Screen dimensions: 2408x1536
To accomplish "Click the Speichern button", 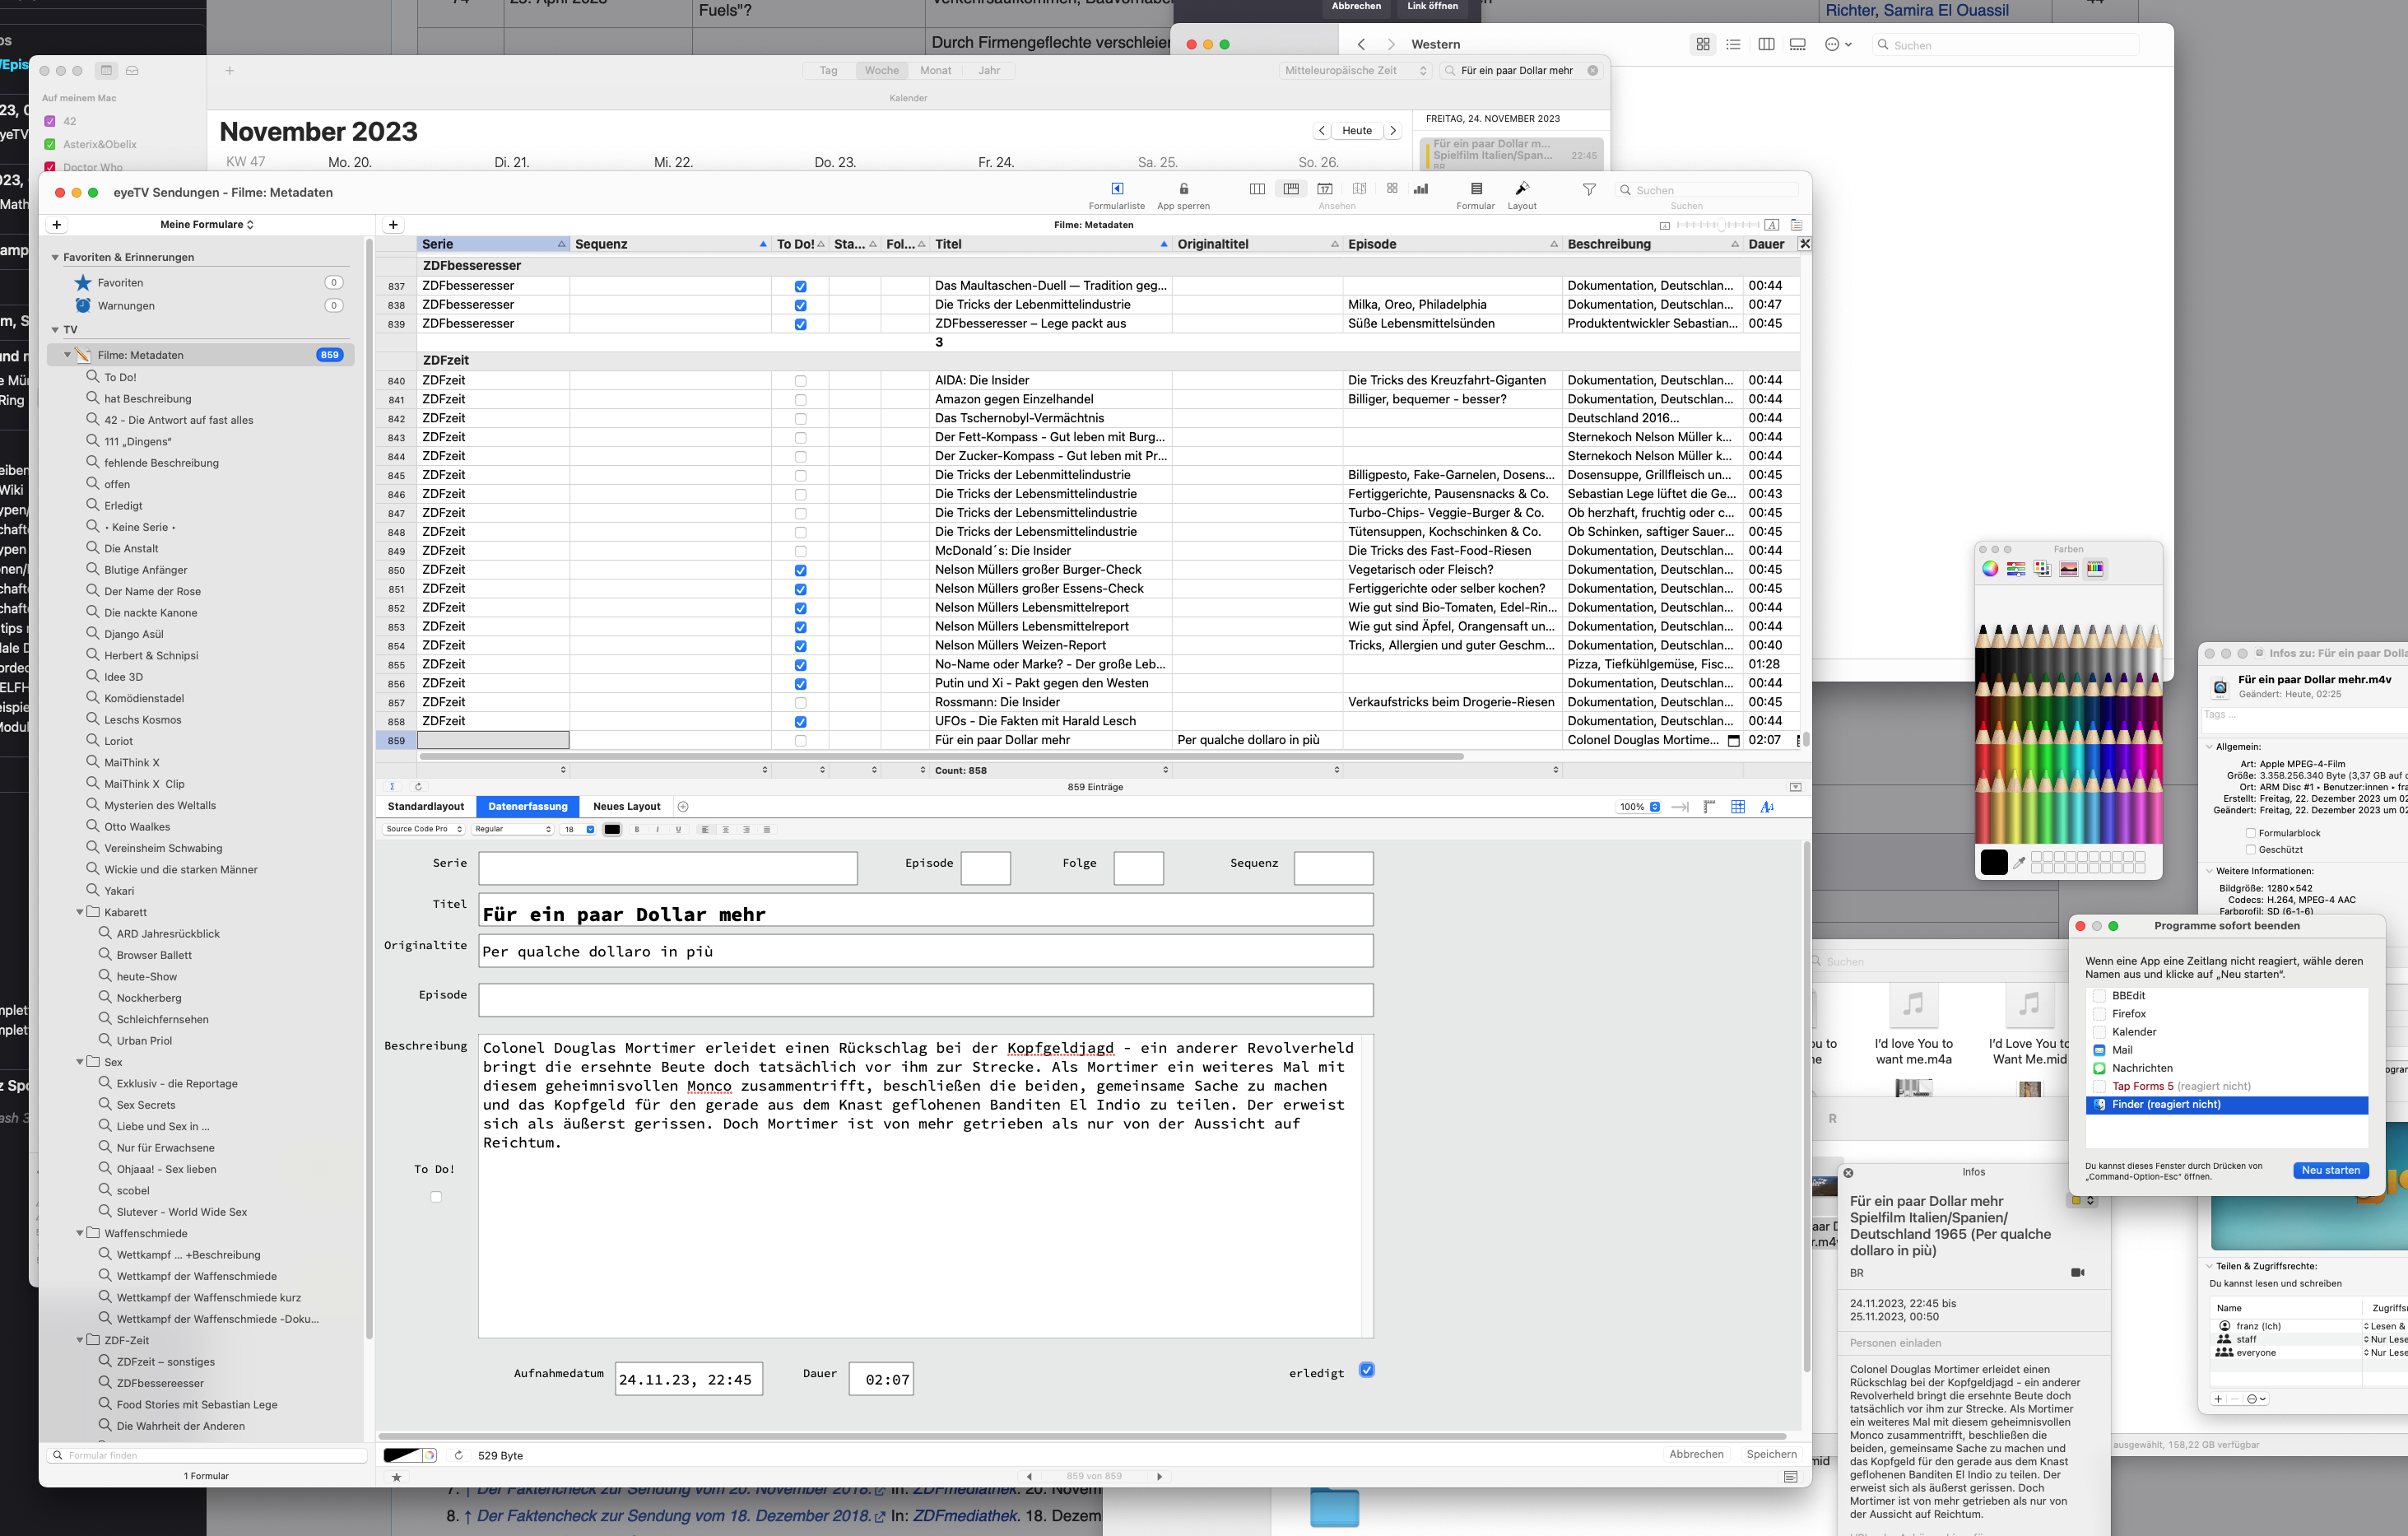I will click(1771, 1454).
